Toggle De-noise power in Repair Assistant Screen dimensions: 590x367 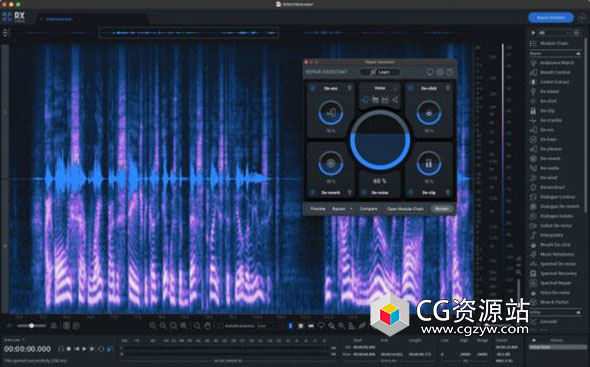coord(364,193)
